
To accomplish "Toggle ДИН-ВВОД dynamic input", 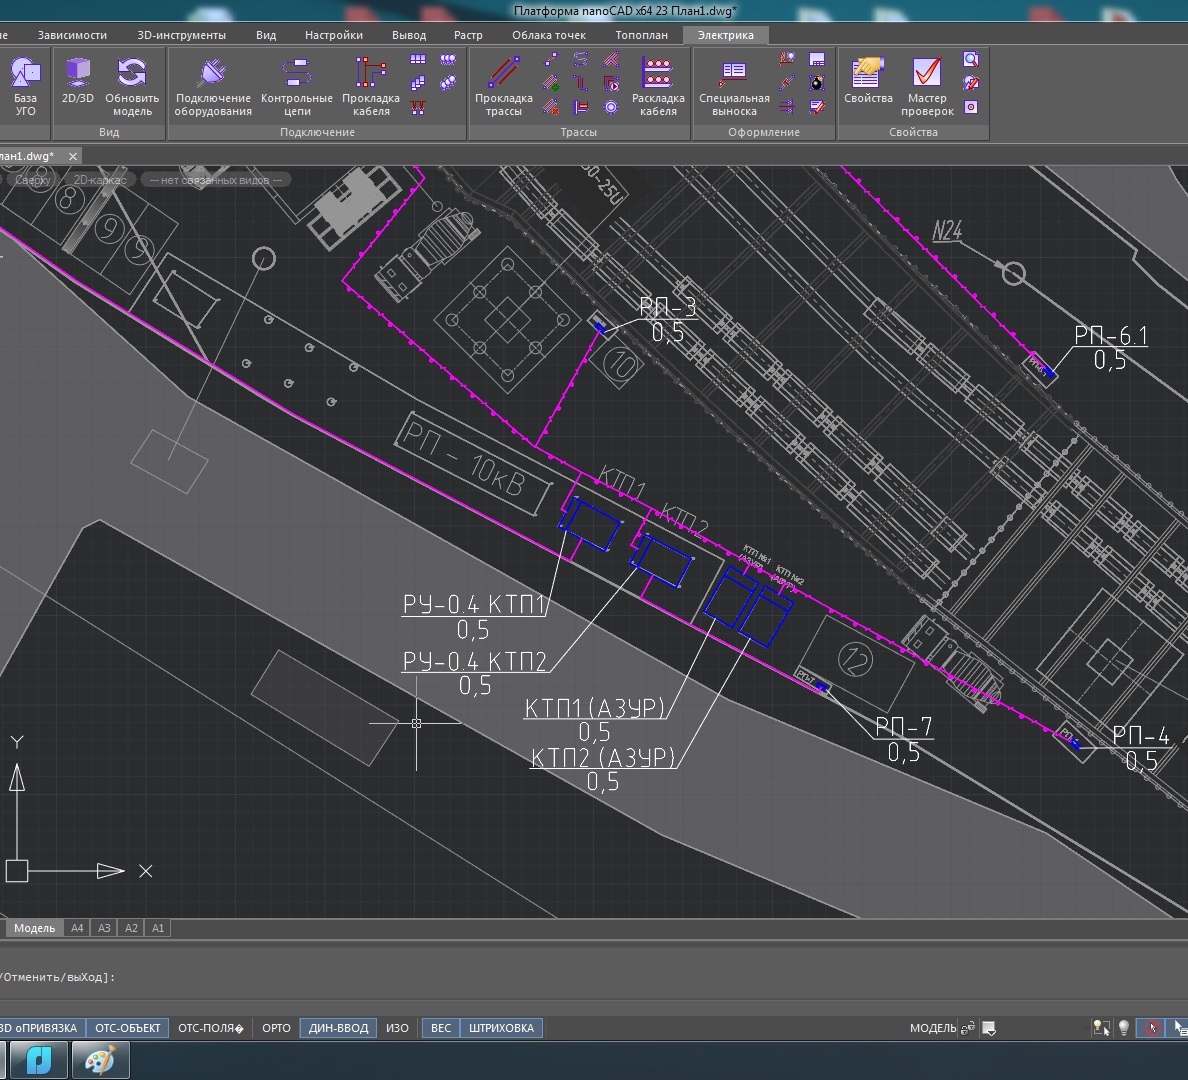I will click(x=338, y=1028).
